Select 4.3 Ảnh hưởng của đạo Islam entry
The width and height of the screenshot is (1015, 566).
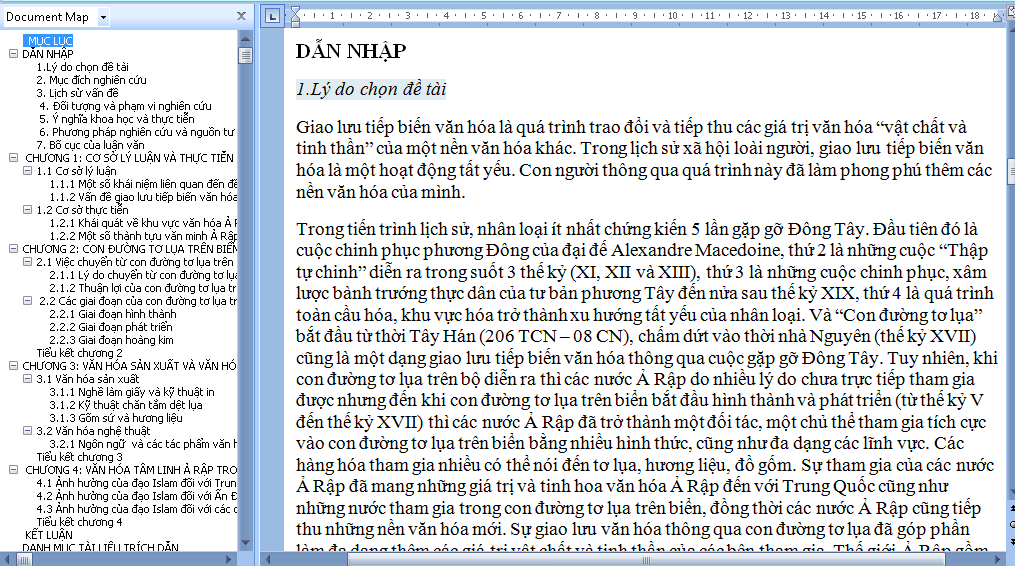(137, 508)
